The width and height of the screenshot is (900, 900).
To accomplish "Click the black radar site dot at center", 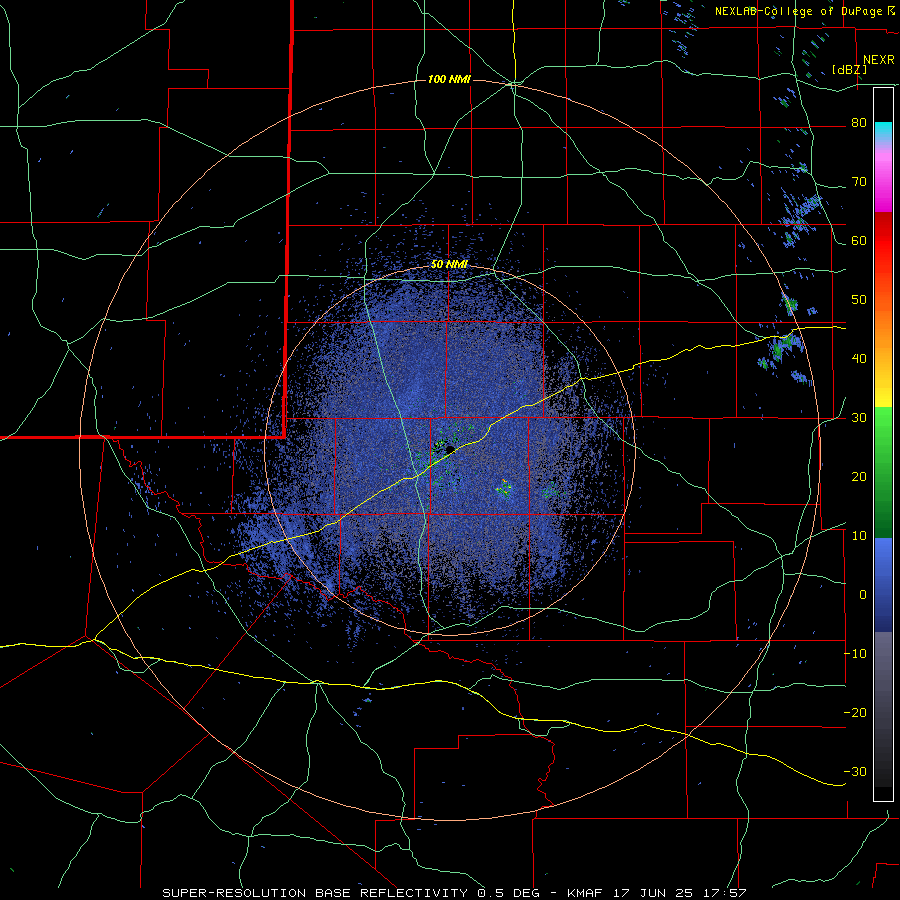I will click(450, 450).
